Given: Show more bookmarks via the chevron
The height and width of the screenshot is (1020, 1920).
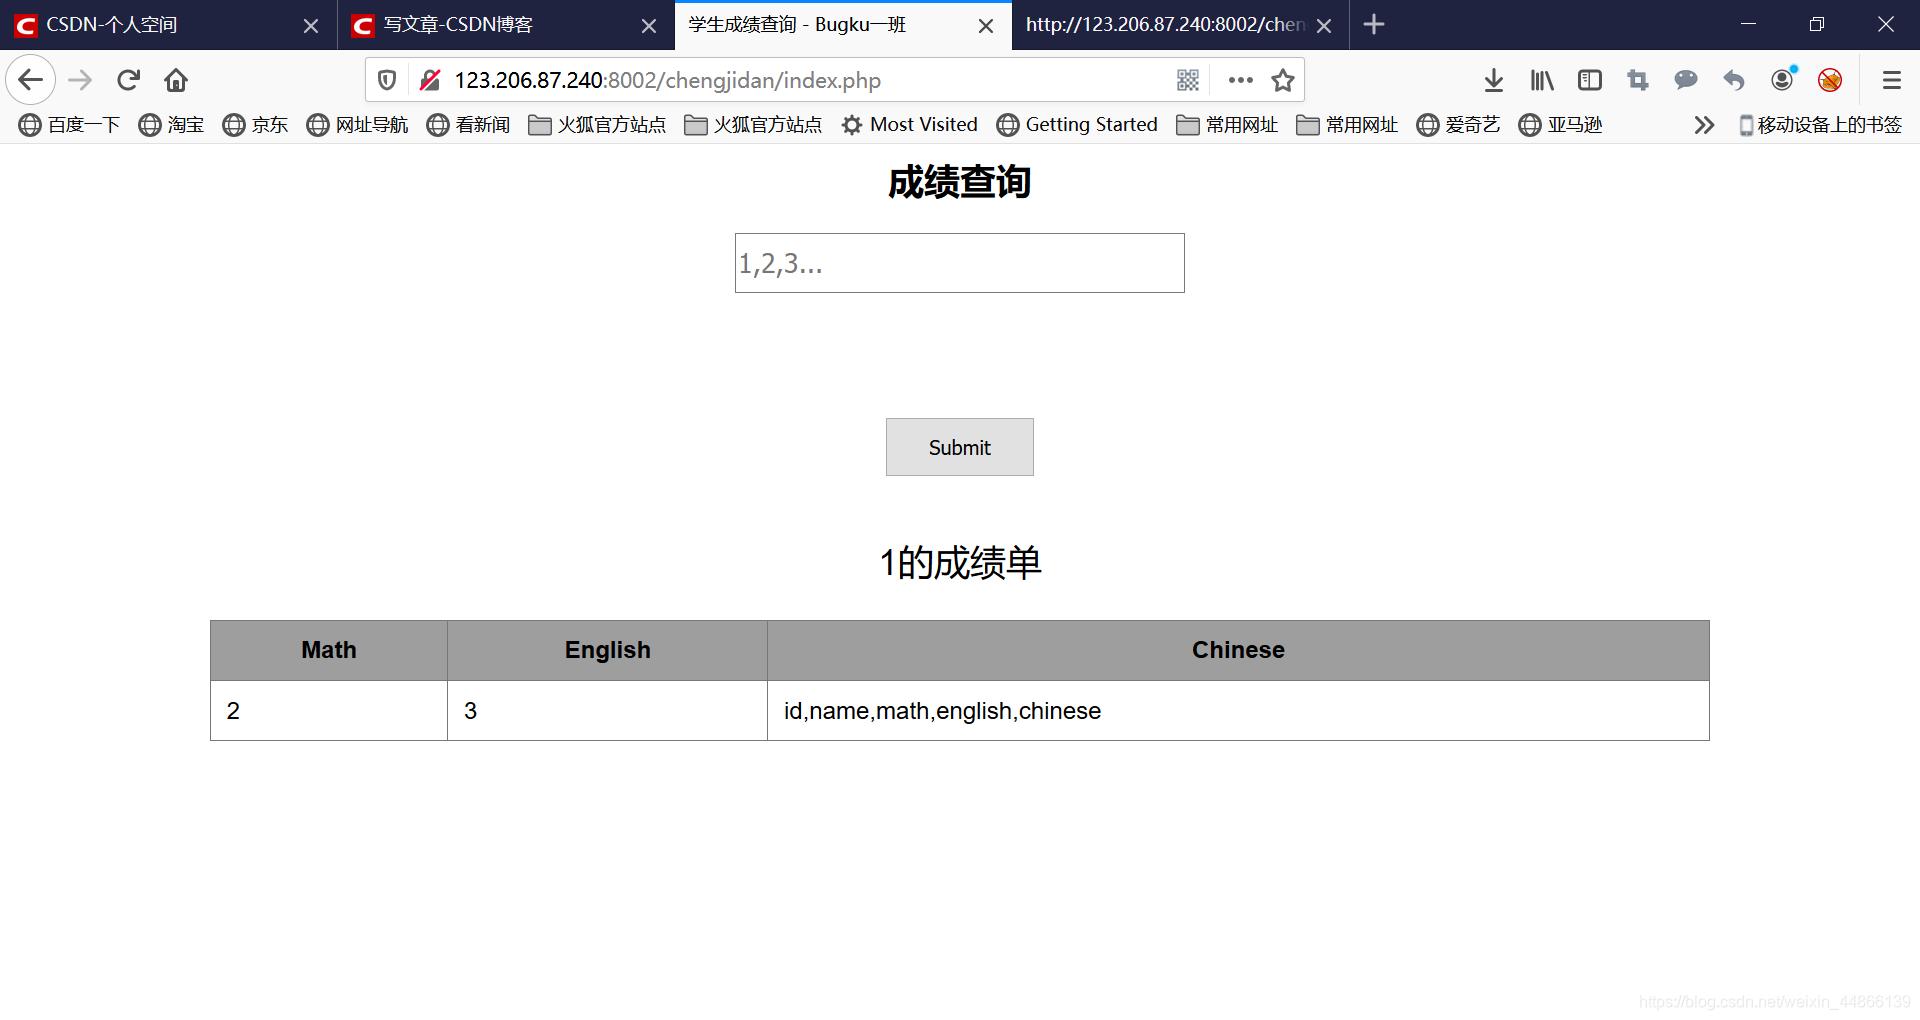Looking at the screenshot, I should coord(1704,125).
